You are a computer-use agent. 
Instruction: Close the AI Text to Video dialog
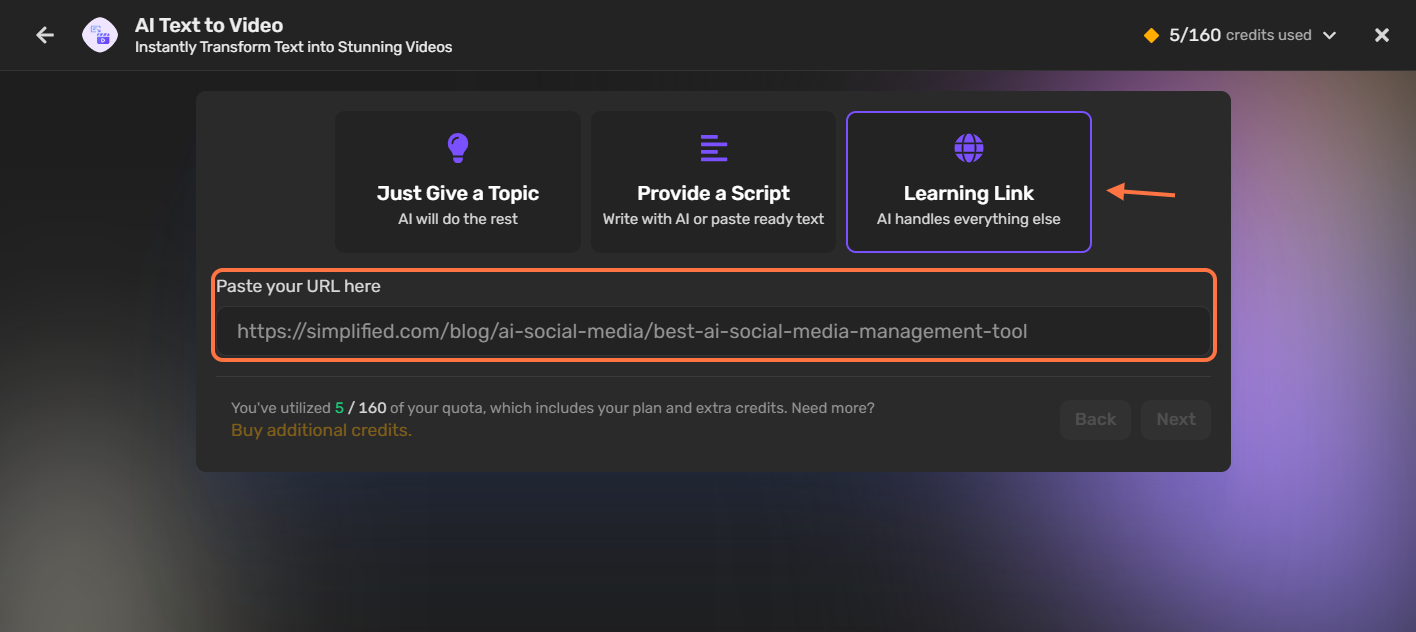[1382, 35]
